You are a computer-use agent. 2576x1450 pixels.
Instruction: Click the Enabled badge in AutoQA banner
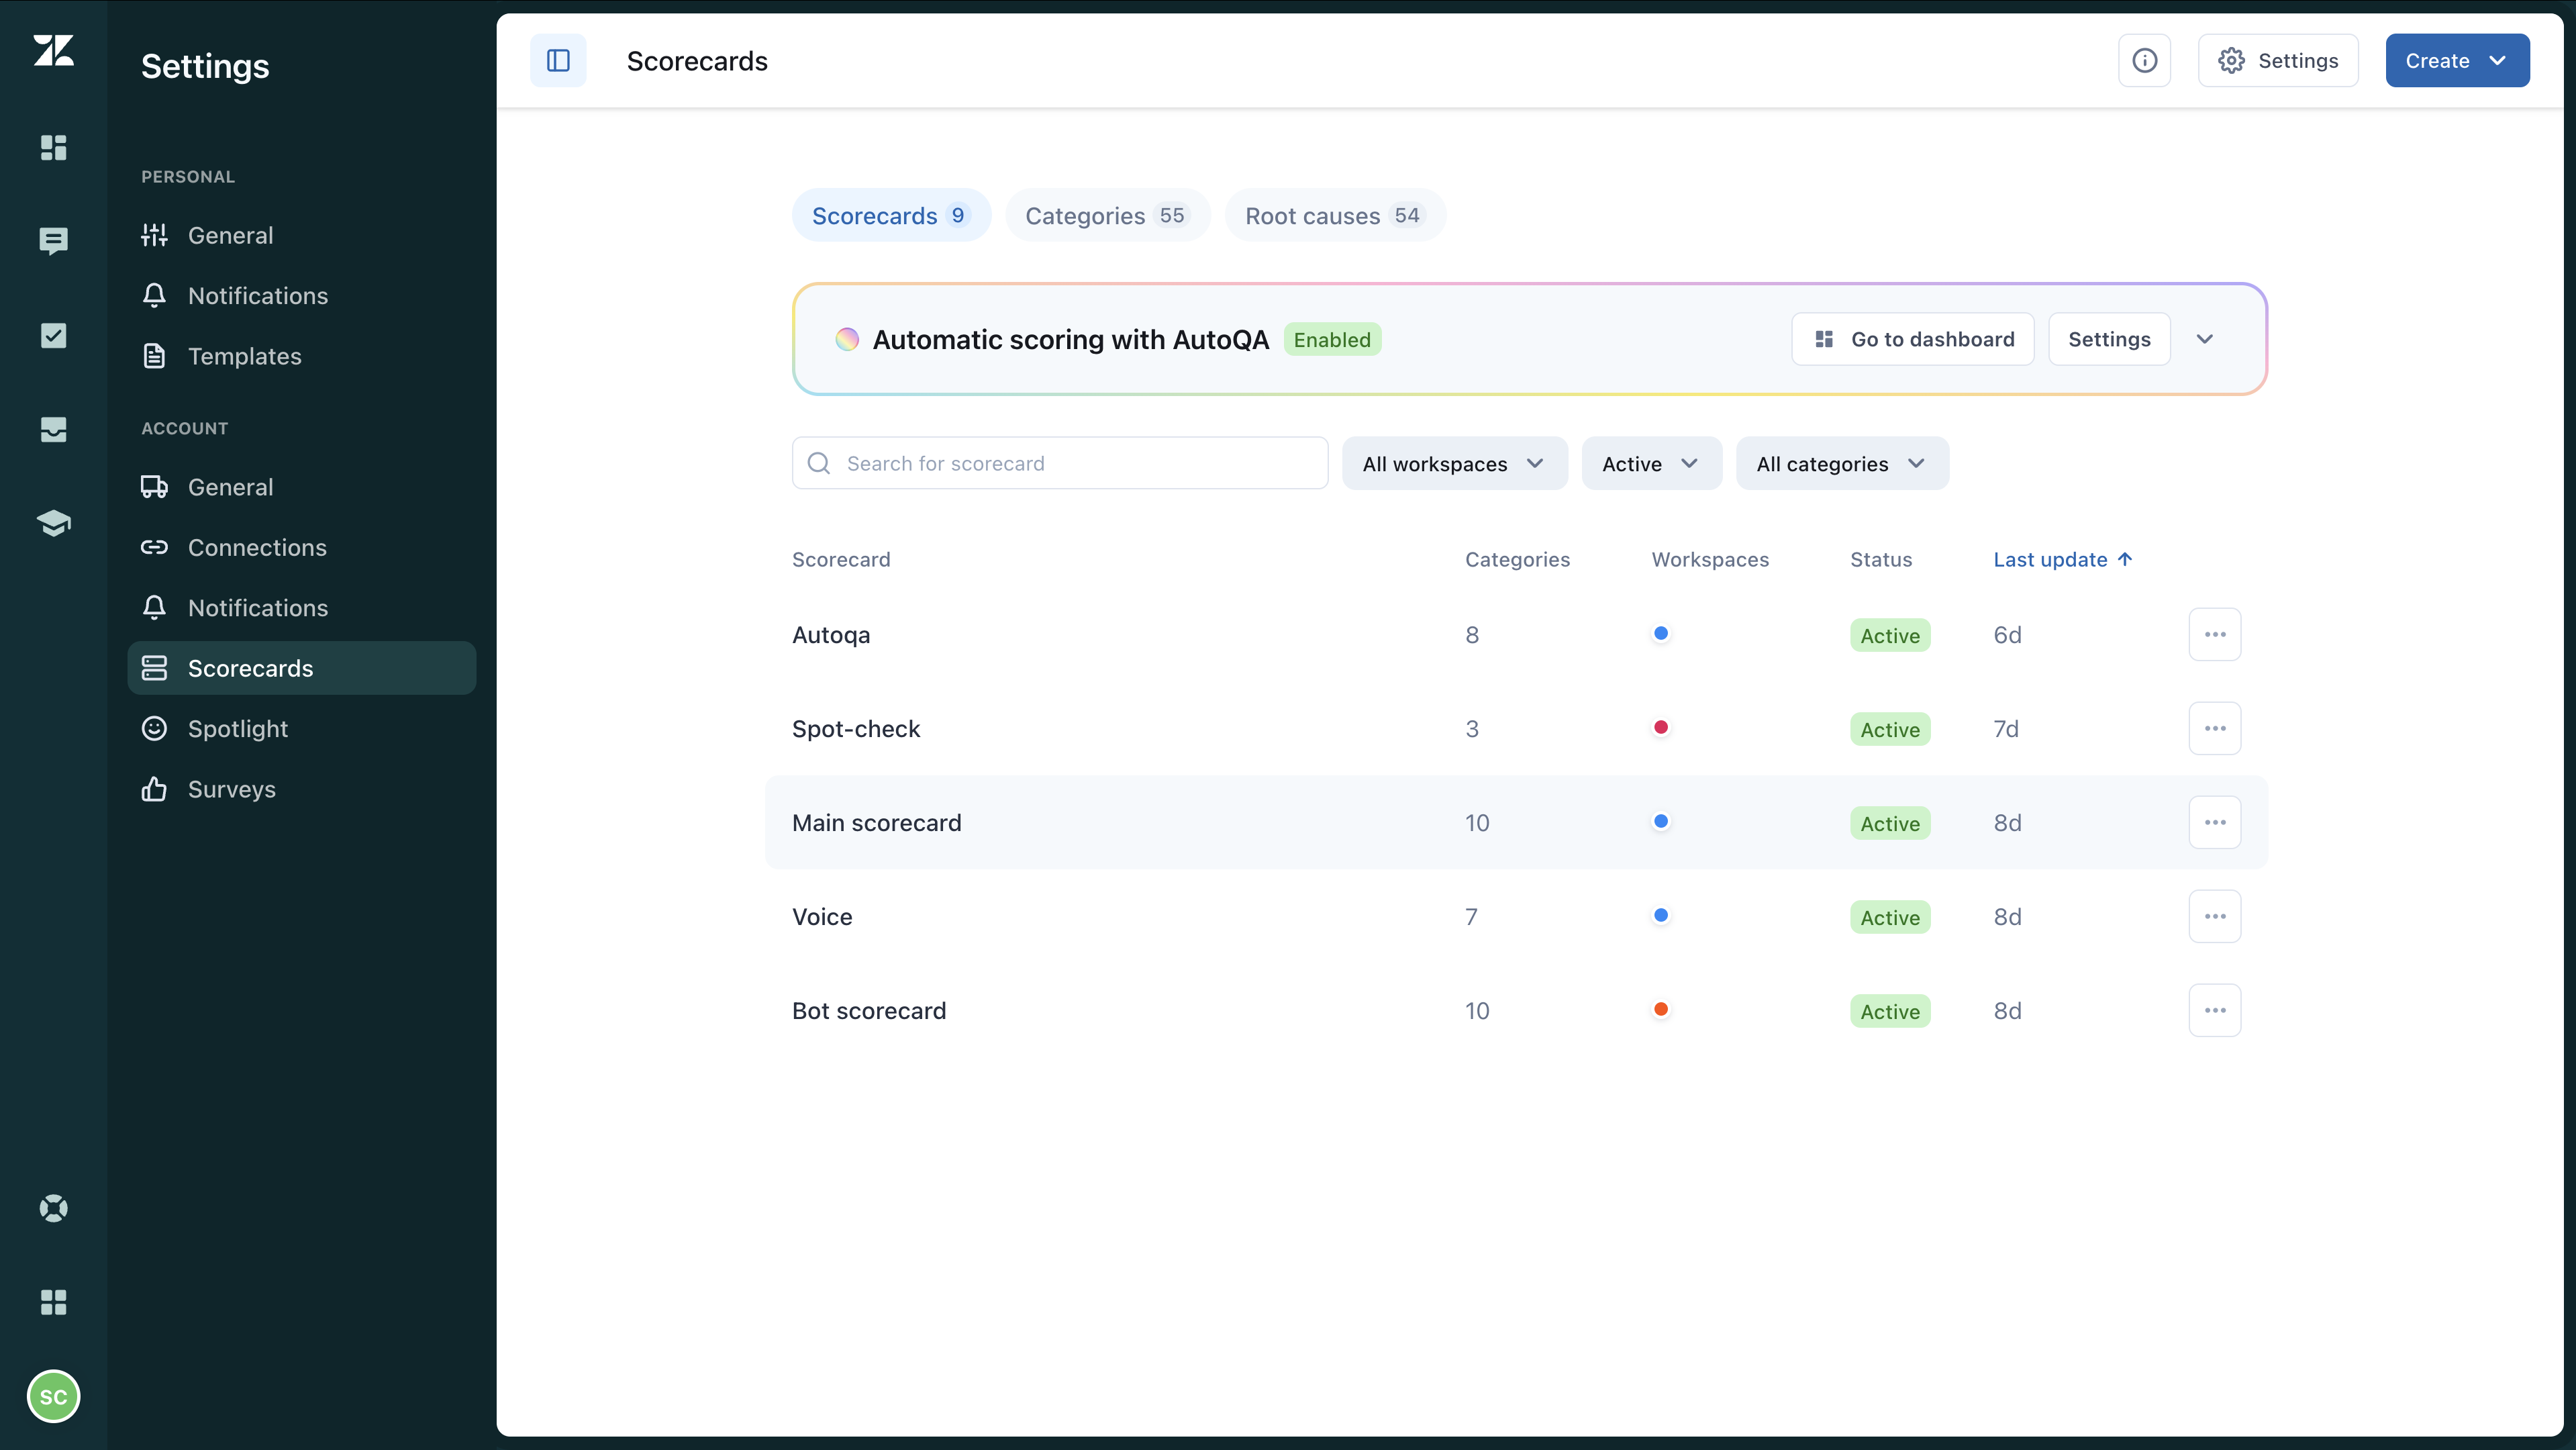(x=1332, y=339)
